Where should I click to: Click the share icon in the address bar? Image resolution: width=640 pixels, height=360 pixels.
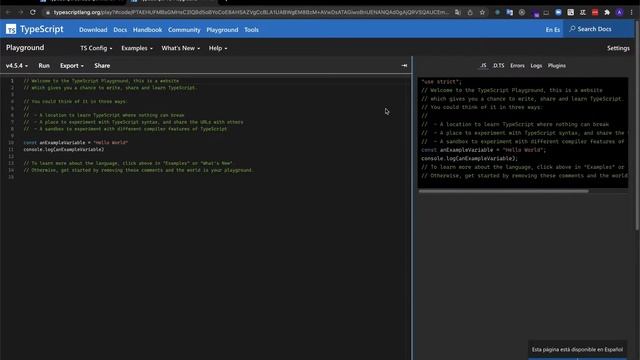click(x=470, y=12)
